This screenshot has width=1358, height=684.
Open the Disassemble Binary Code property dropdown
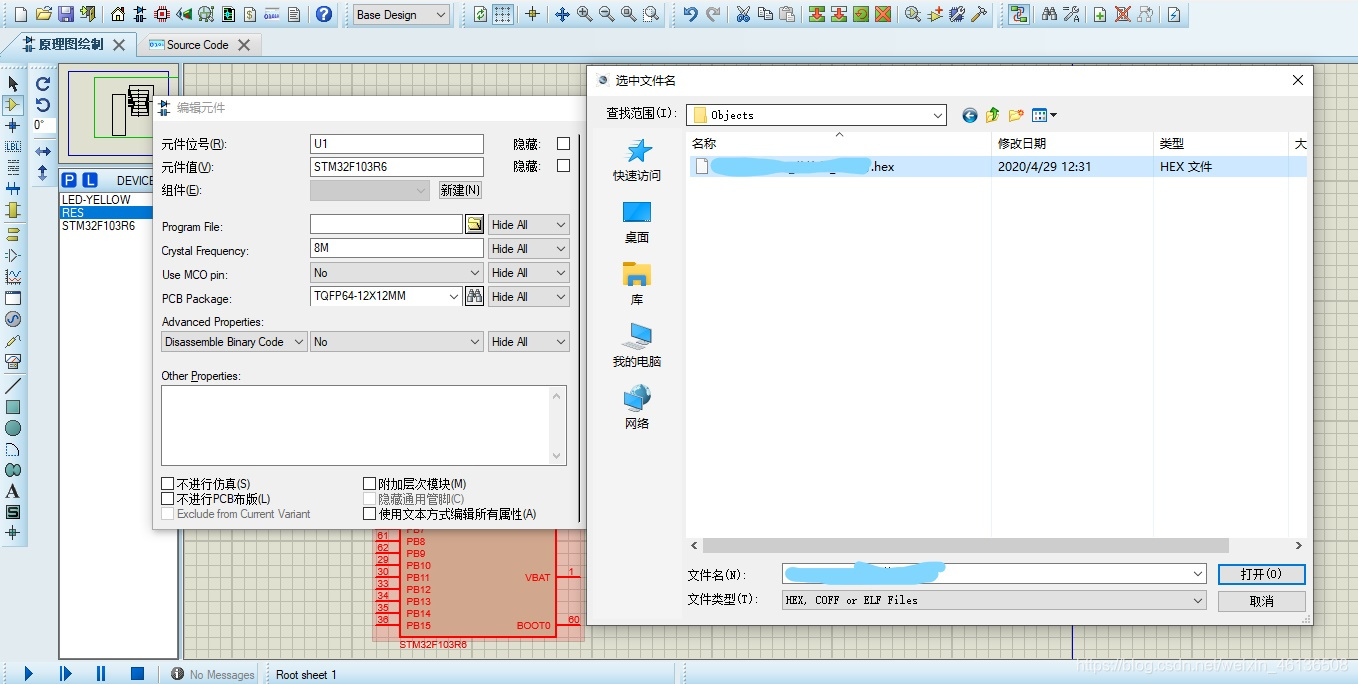click(234, 342)
